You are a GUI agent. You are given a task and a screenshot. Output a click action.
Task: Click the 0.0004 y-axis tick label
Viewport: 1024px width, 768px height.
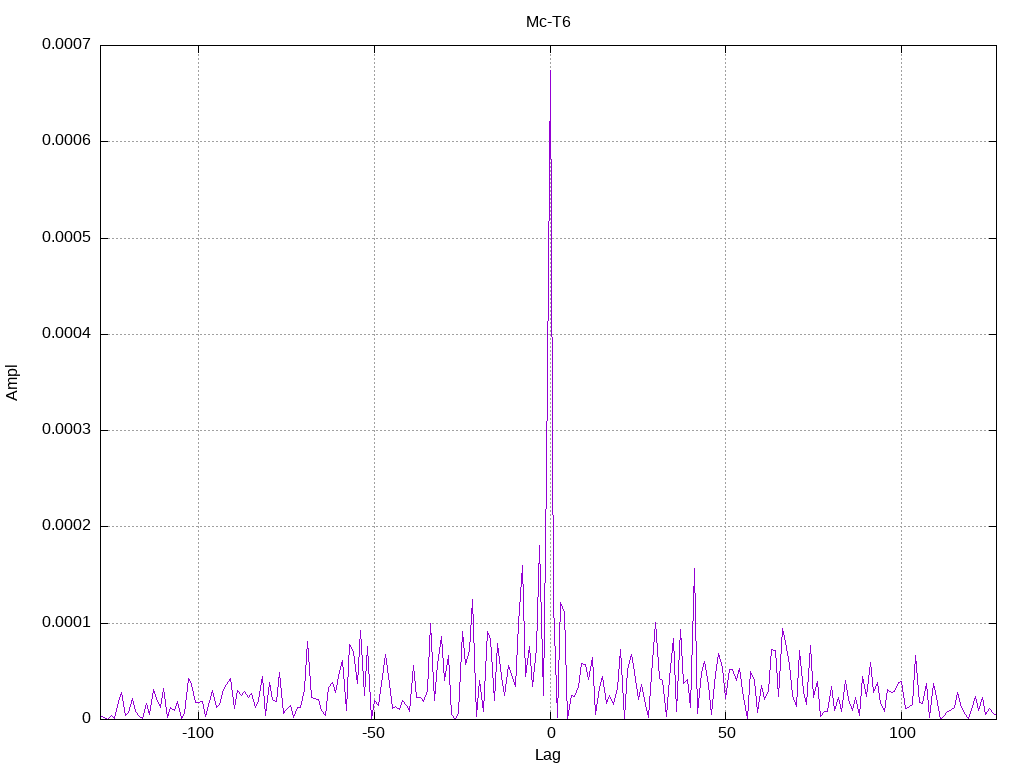click(66, 334)
